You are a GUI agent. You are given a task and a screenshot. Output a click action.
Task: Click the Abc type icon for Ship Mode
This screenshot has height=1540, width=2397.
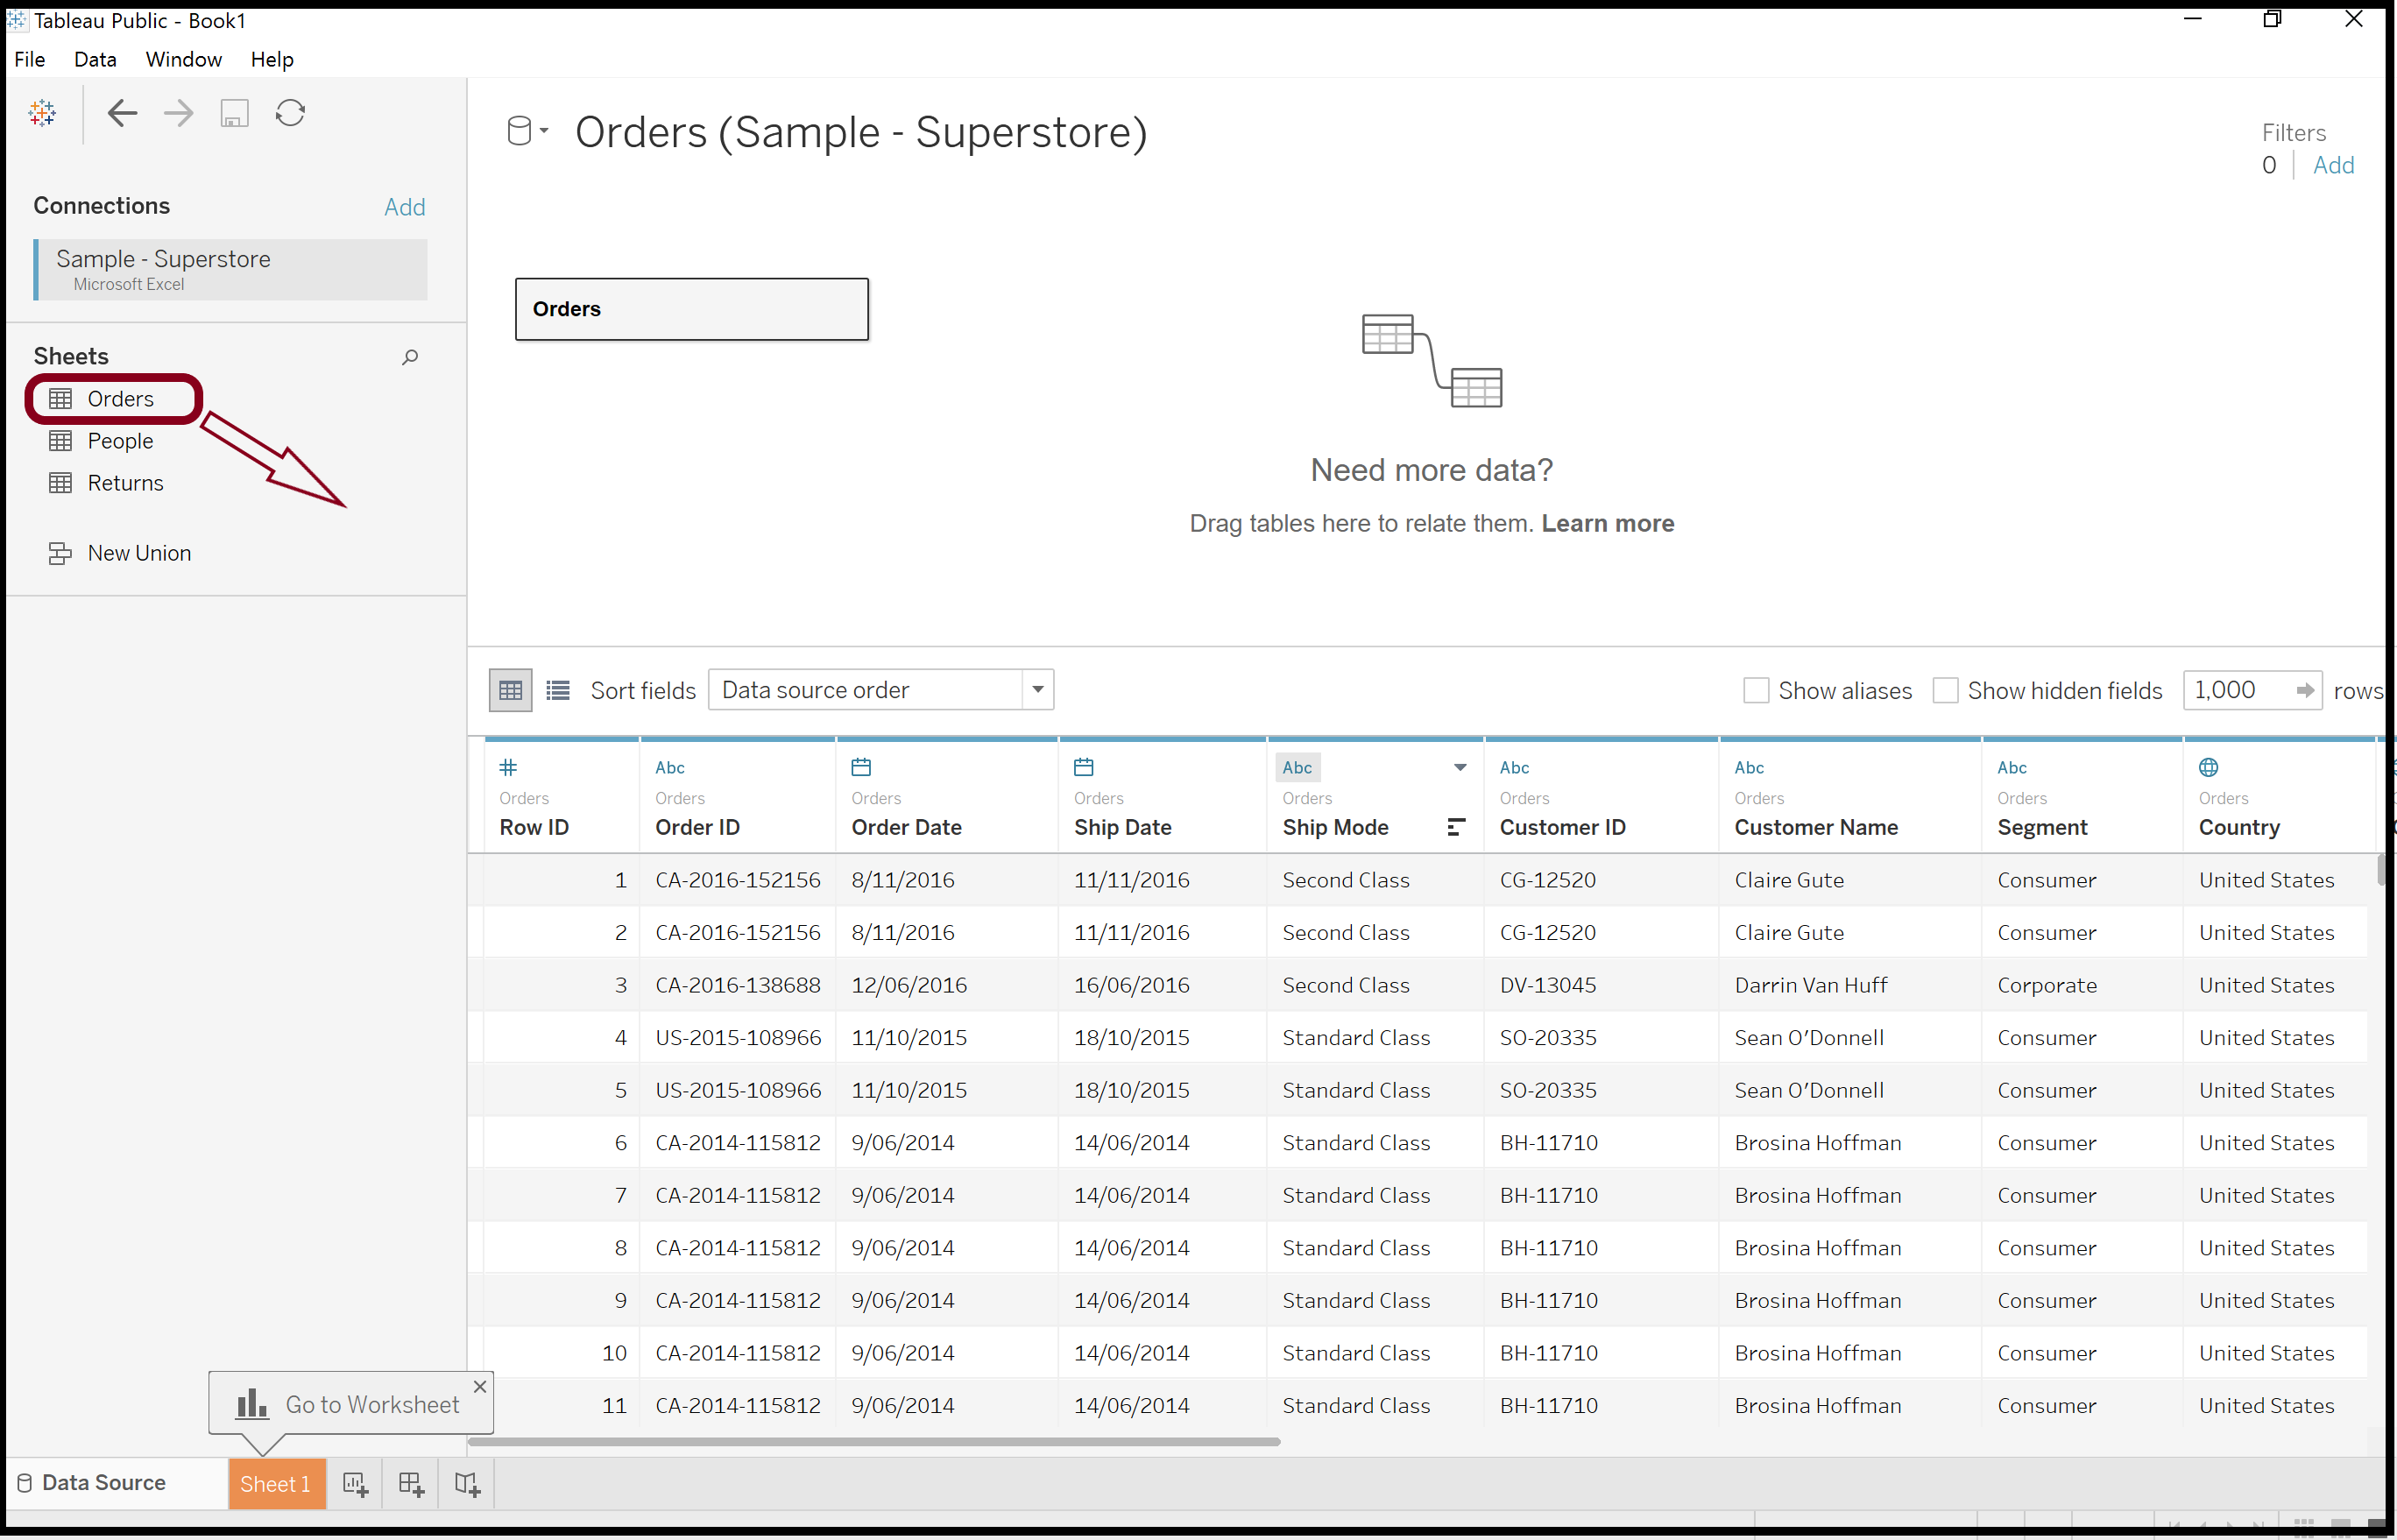pos(1298,768)
